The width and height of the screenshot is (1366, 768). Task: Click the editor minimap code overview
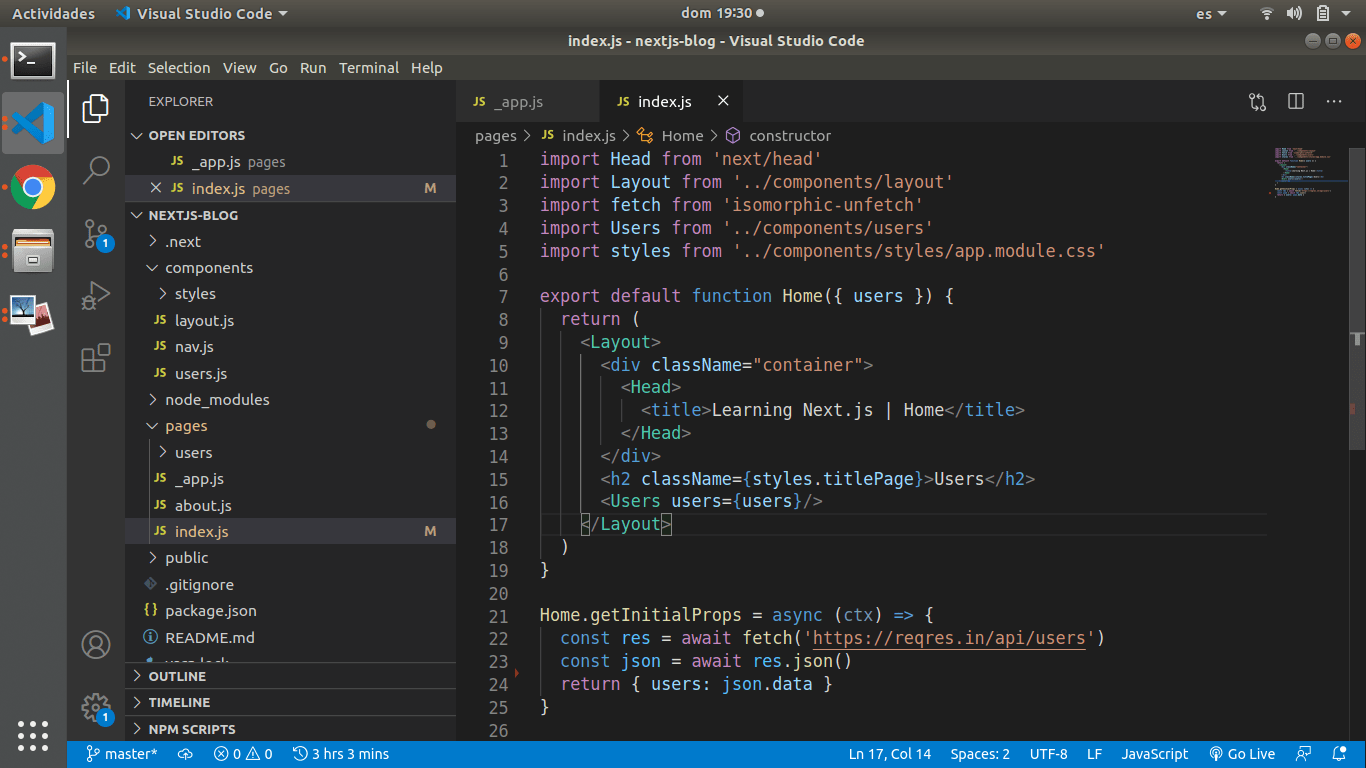point(1304,170)
